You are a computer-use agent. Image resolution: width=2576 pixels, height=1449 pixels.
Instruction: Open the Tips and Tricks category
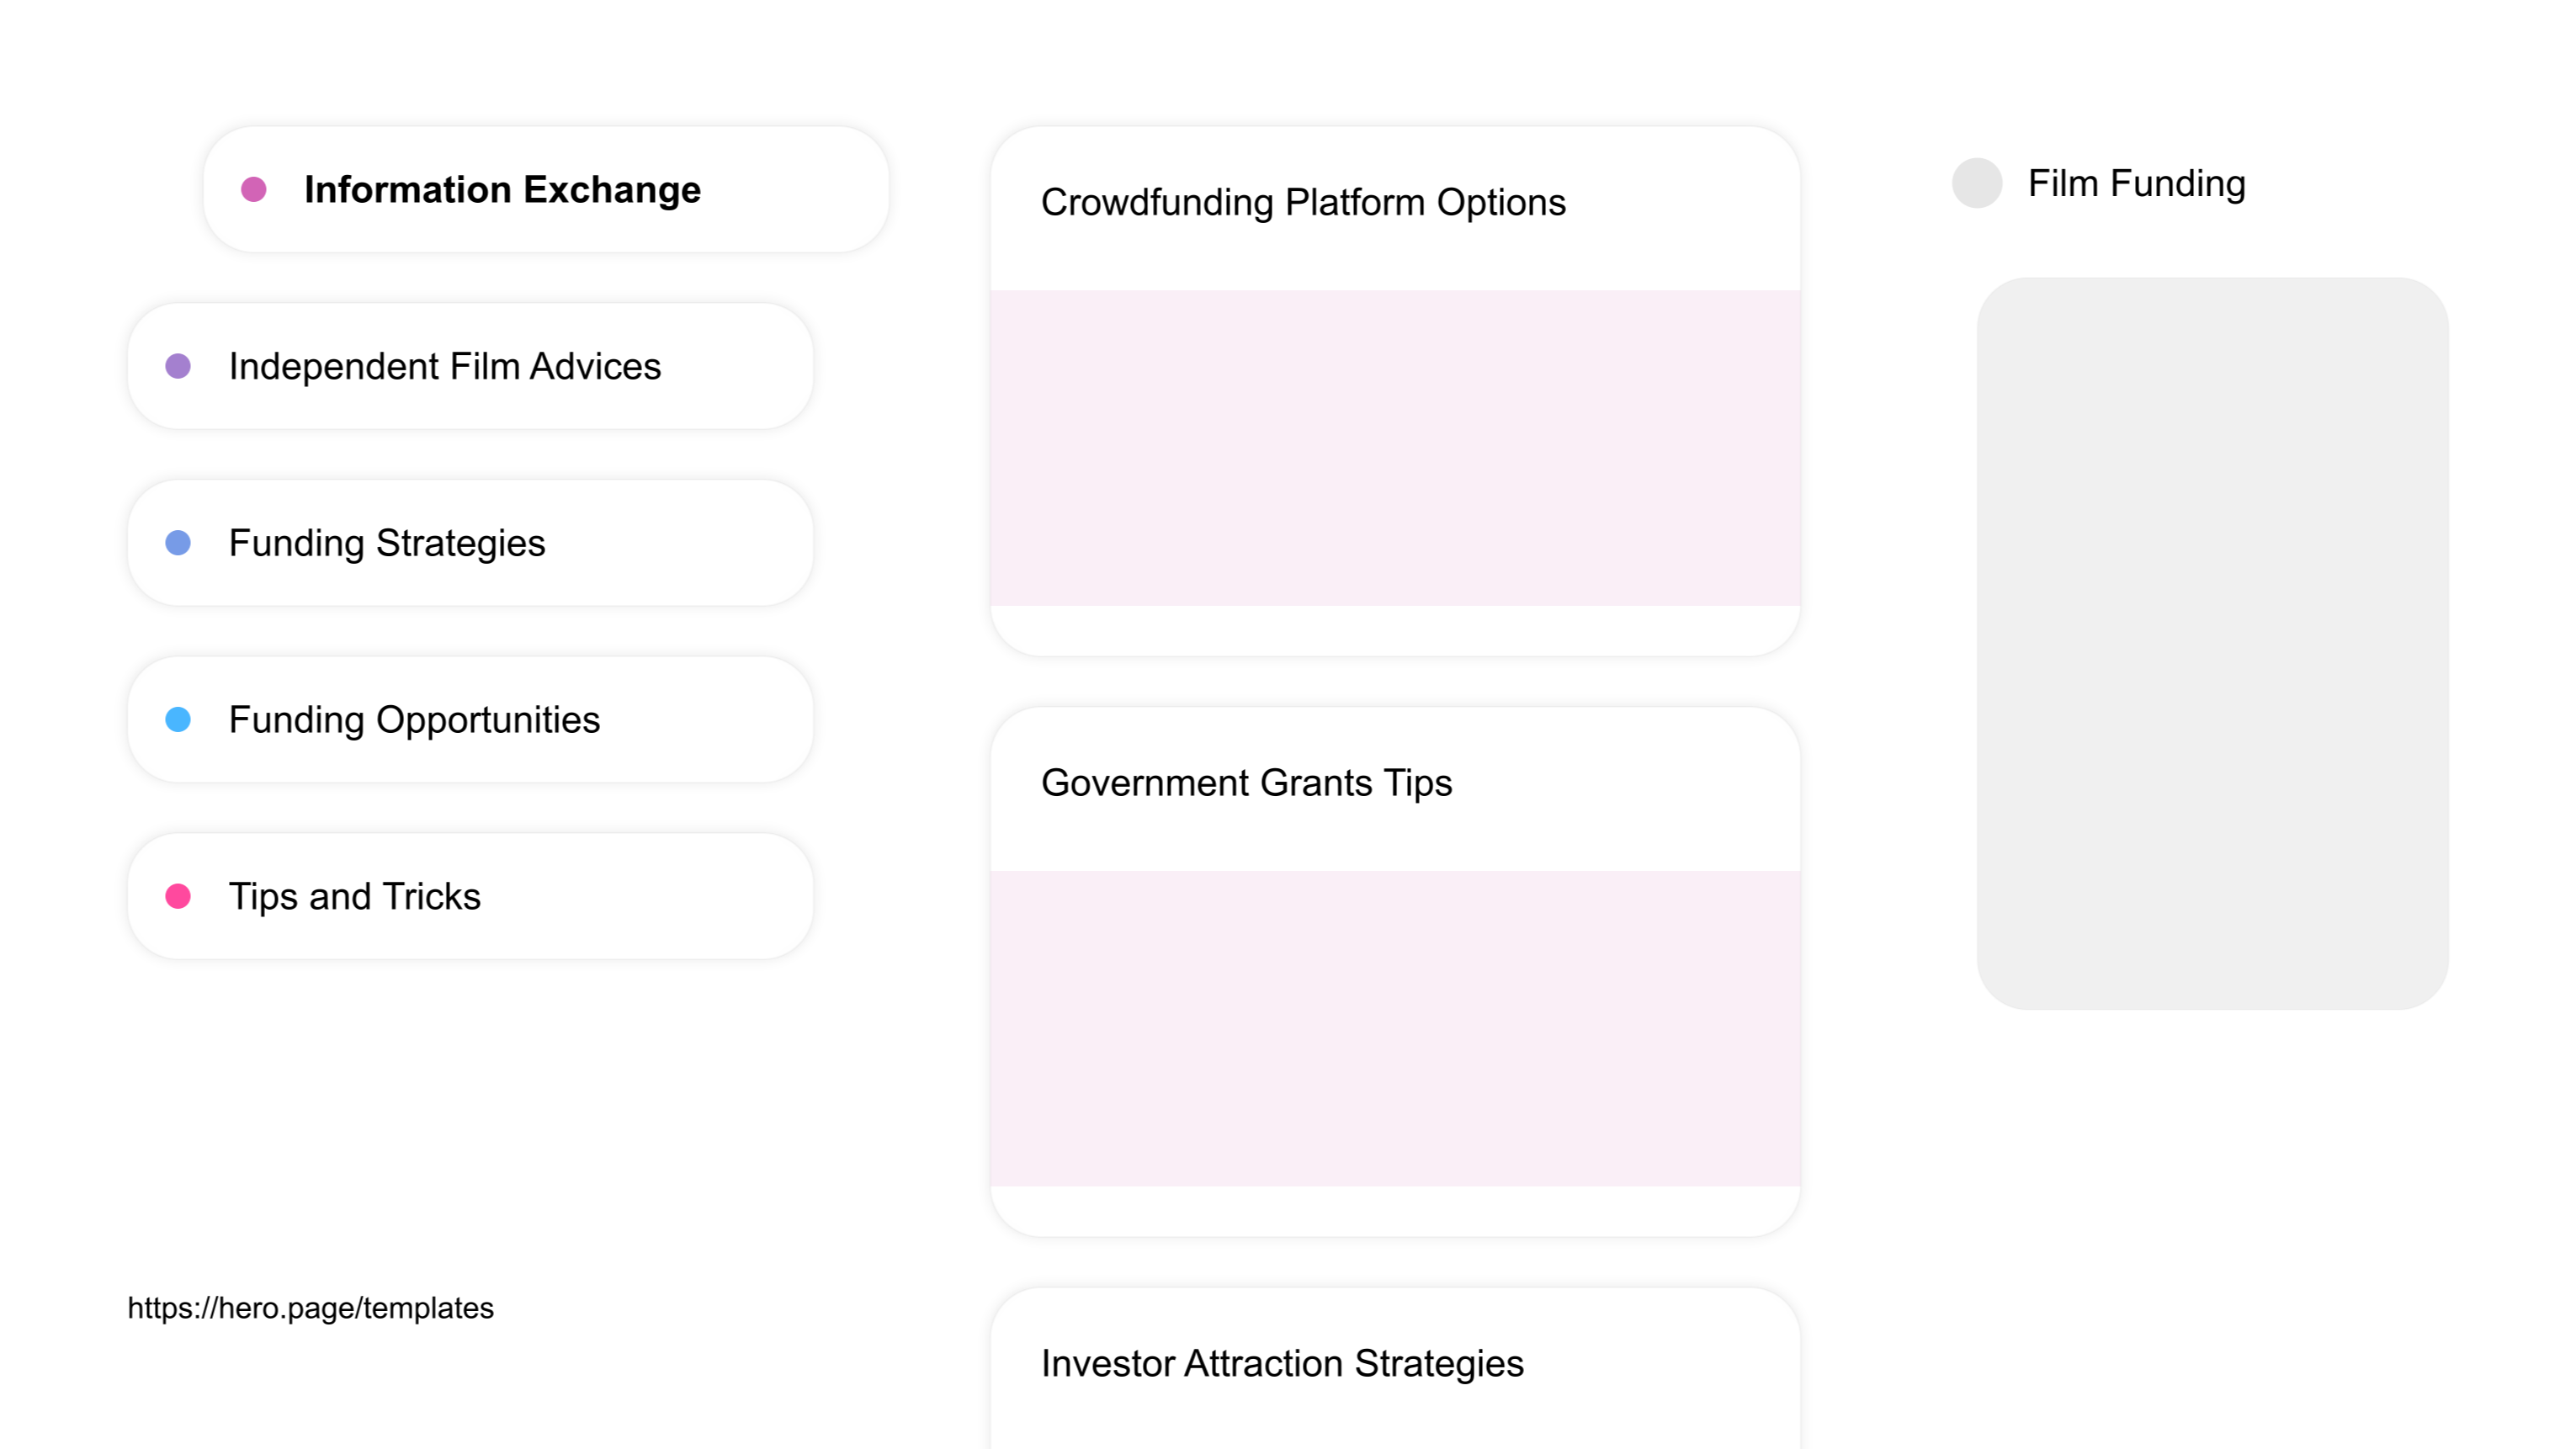(470, 896)
